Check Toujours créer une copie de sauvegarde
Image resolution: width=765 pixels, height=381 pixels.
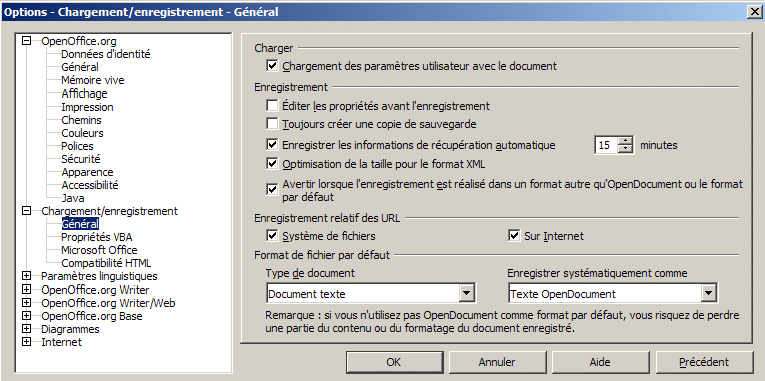coord(272,124)
